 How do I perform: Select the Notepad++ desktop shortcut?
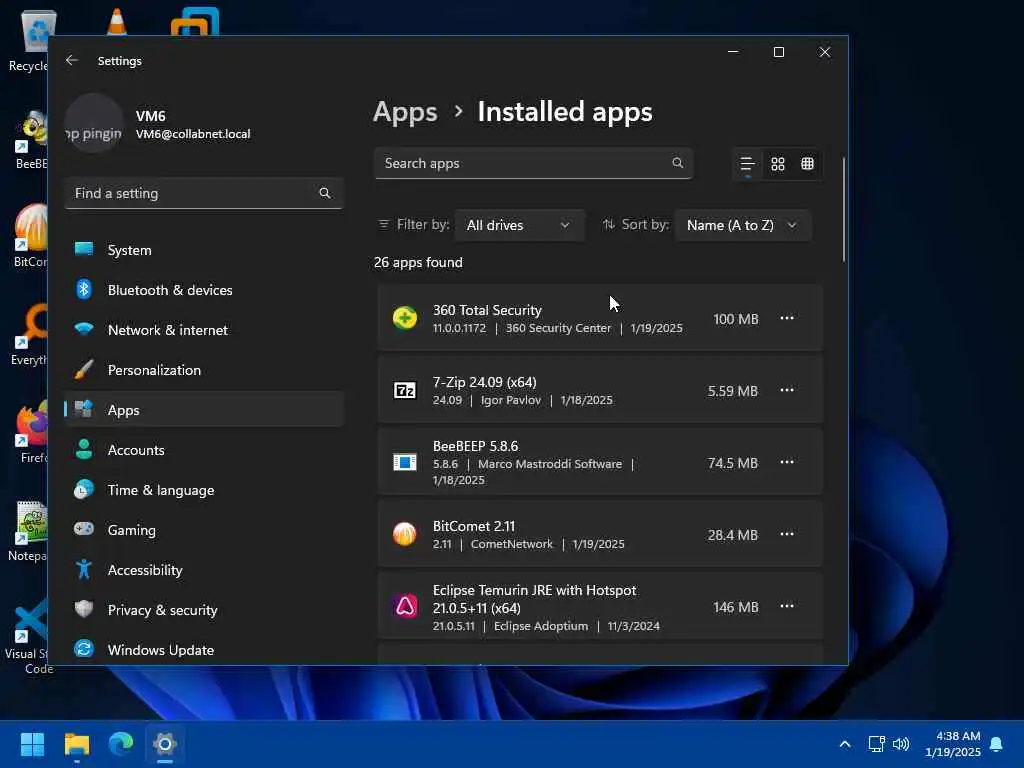27,530
